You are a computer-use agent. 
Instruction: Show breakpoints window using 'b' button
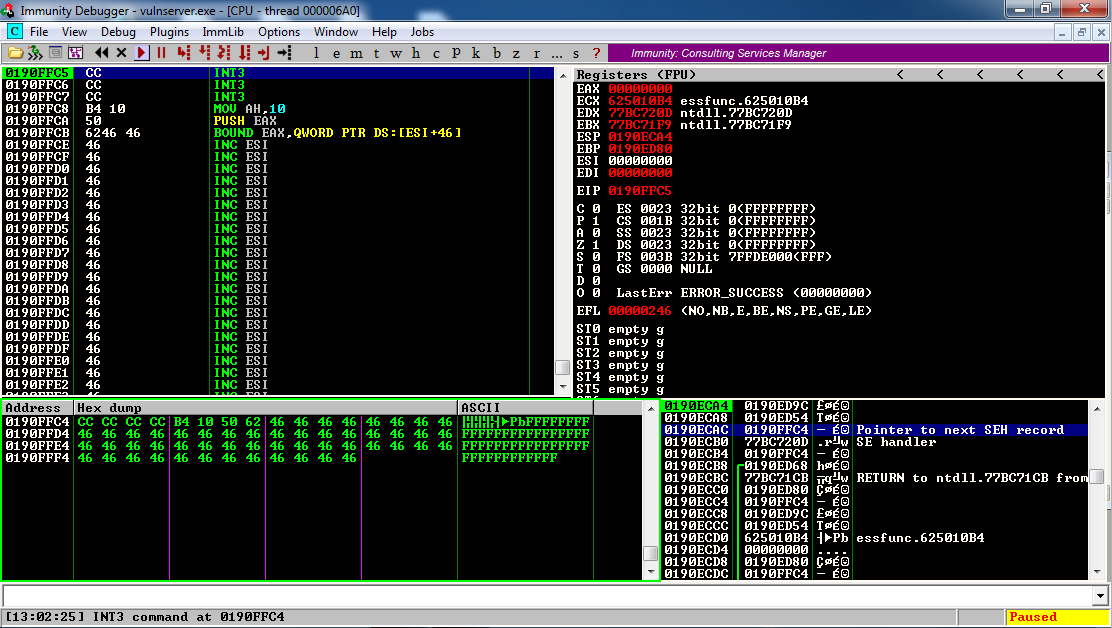(x=498, y=53)
